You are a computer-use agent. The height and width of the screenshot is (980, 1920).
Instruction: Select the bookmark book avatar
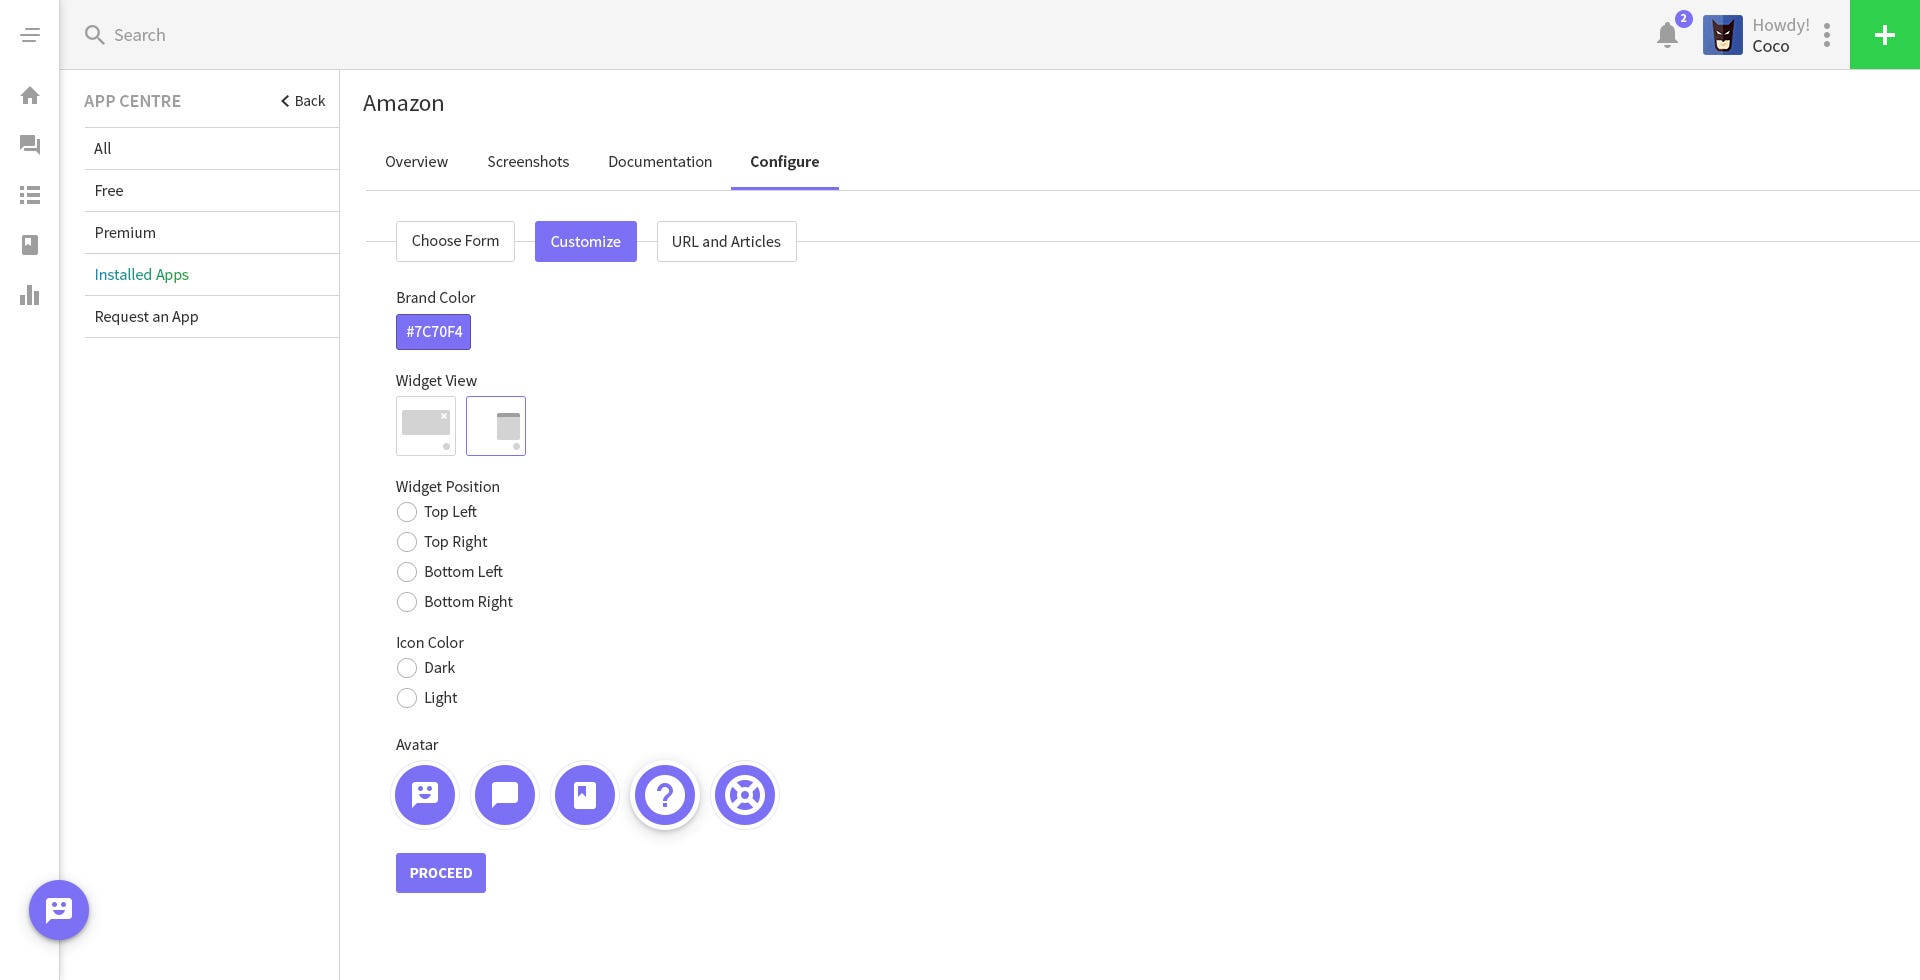pyautogui.click(x=585, y=795)
